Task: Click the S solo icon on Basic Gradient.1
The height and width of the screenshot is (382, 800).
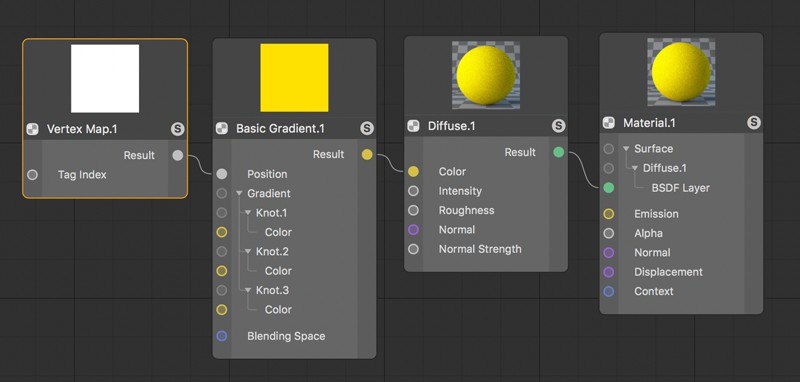Action: [367, 128]
